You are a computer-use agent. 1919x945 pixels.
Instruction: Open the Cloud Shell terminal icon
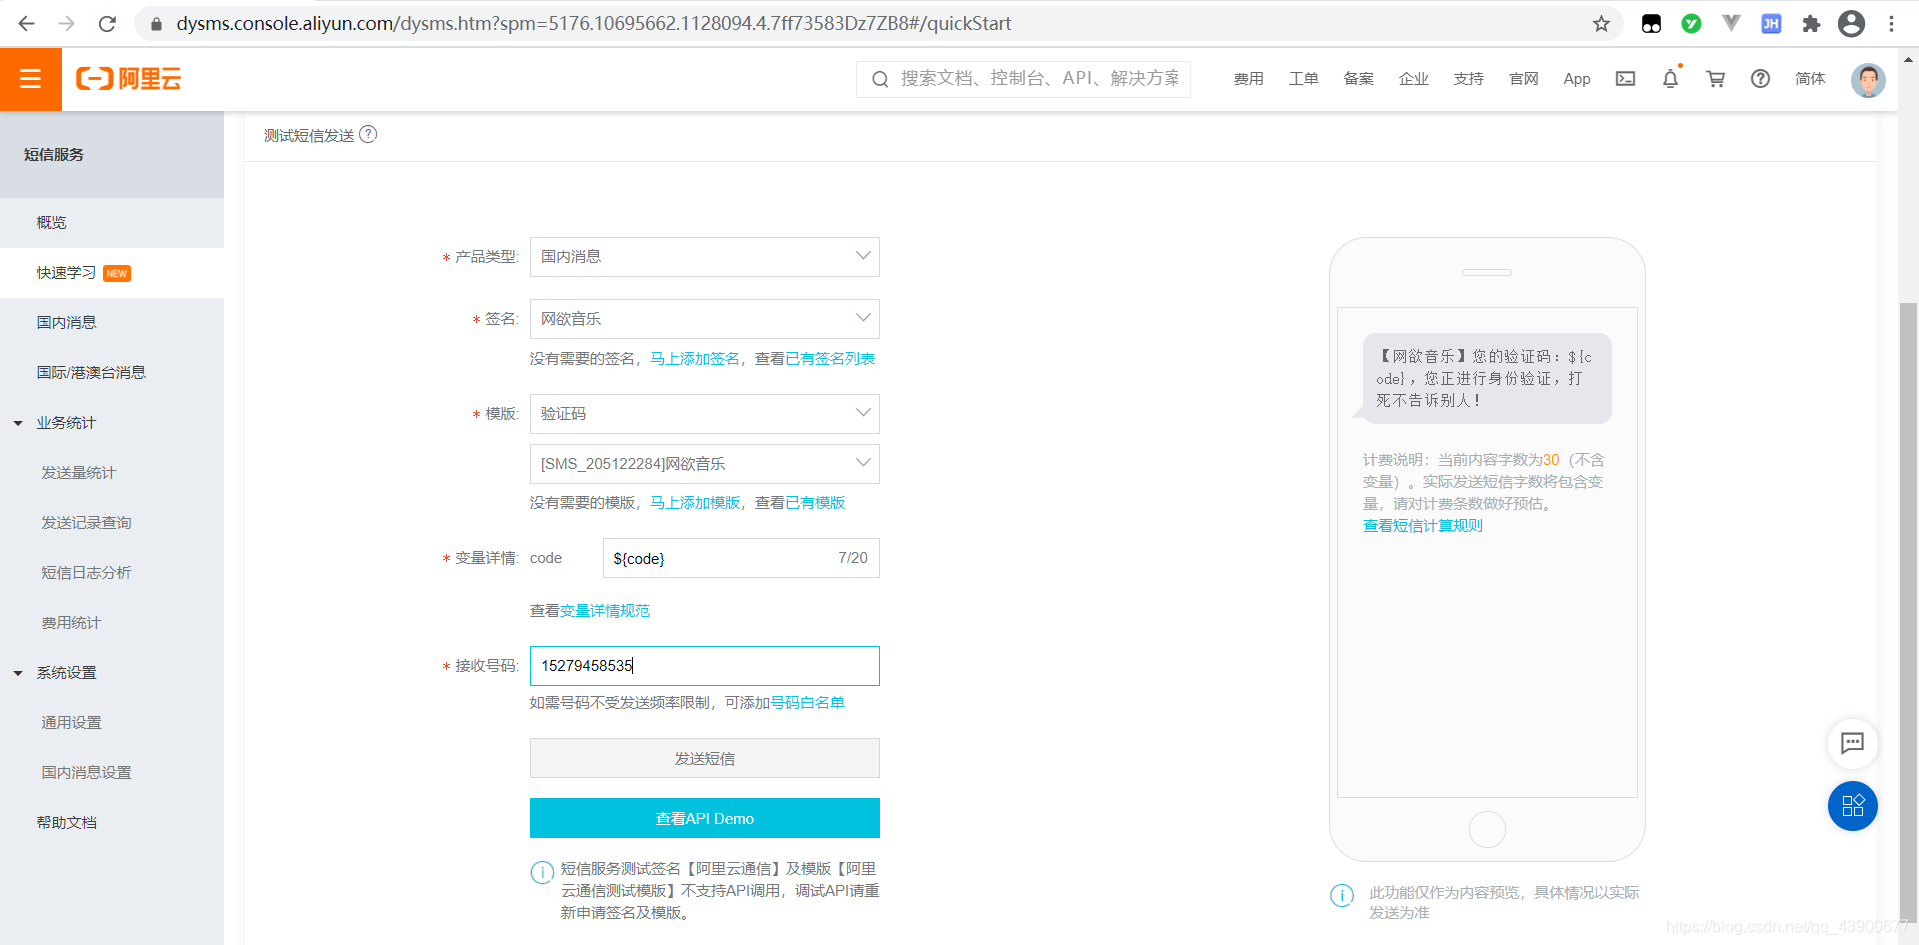(1626, 79)
